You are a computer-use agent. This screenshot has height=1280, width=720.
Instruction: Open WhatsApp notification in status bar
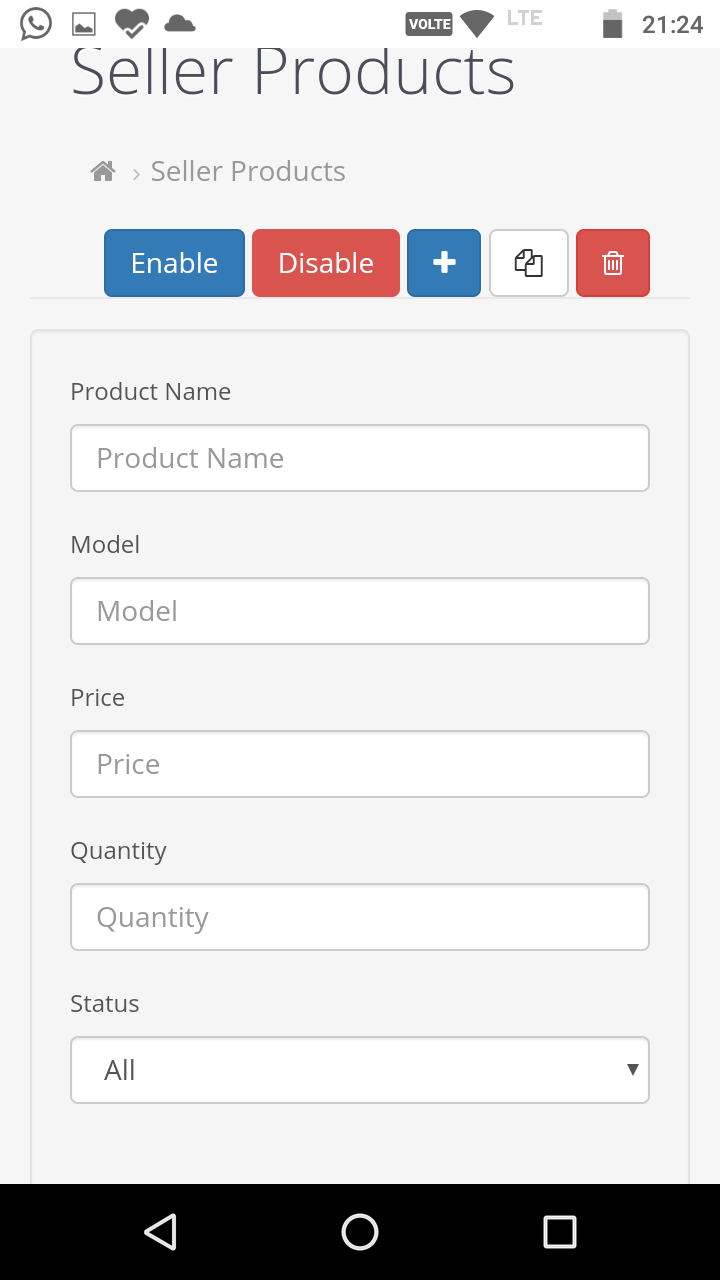tap(36, 23)
